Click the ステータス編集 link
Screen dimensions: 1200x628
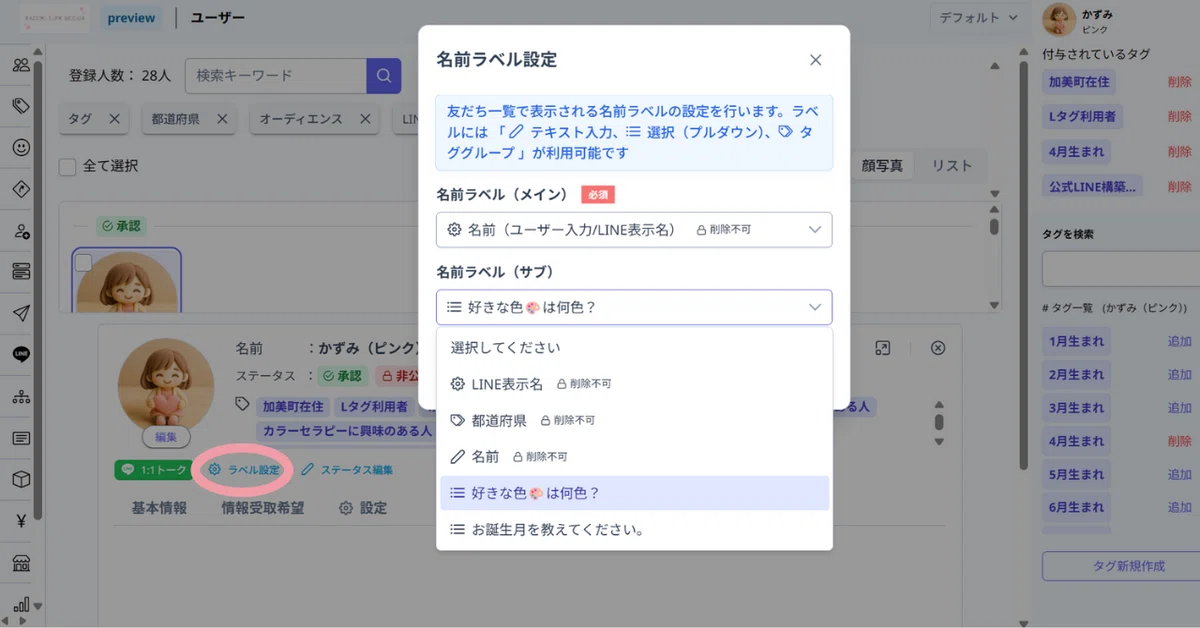[347, 469]
